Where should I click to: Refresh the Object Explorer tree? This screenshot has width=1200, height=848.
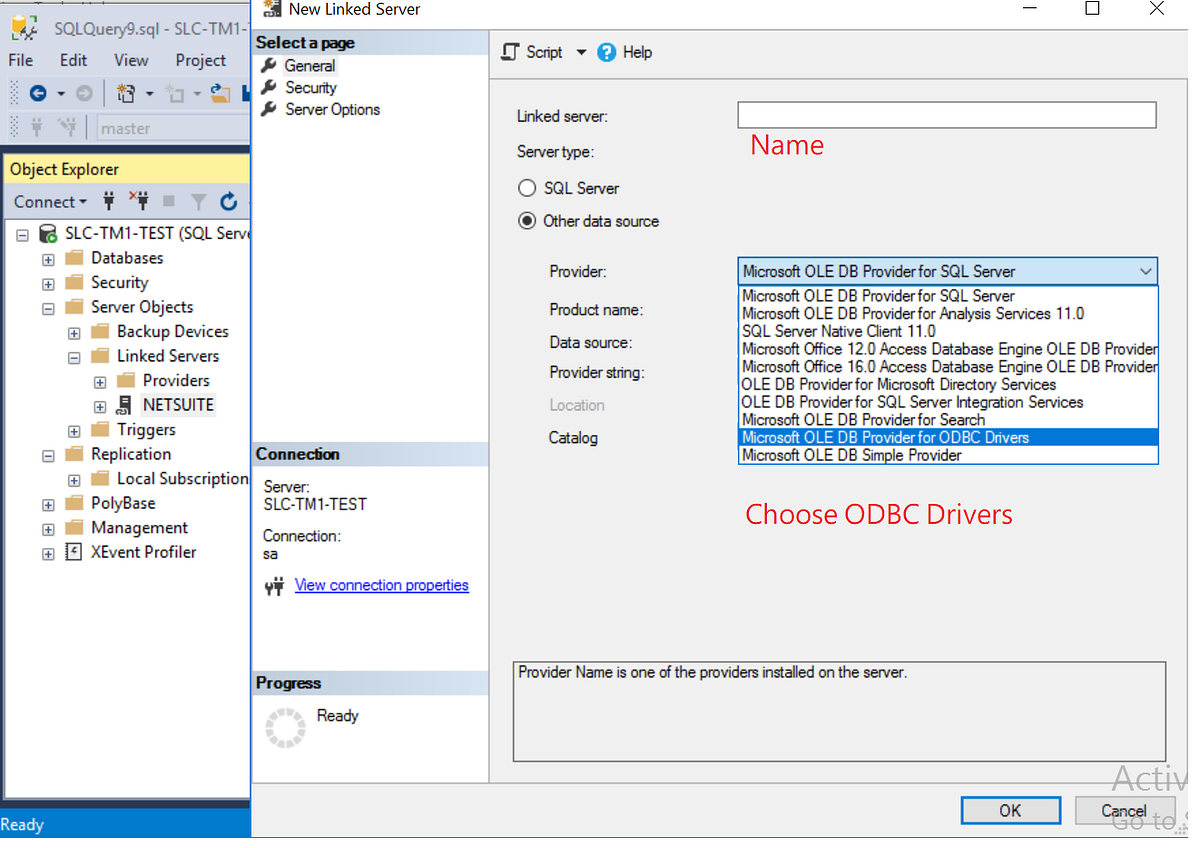pyautogui.click(x=229, y=201)
